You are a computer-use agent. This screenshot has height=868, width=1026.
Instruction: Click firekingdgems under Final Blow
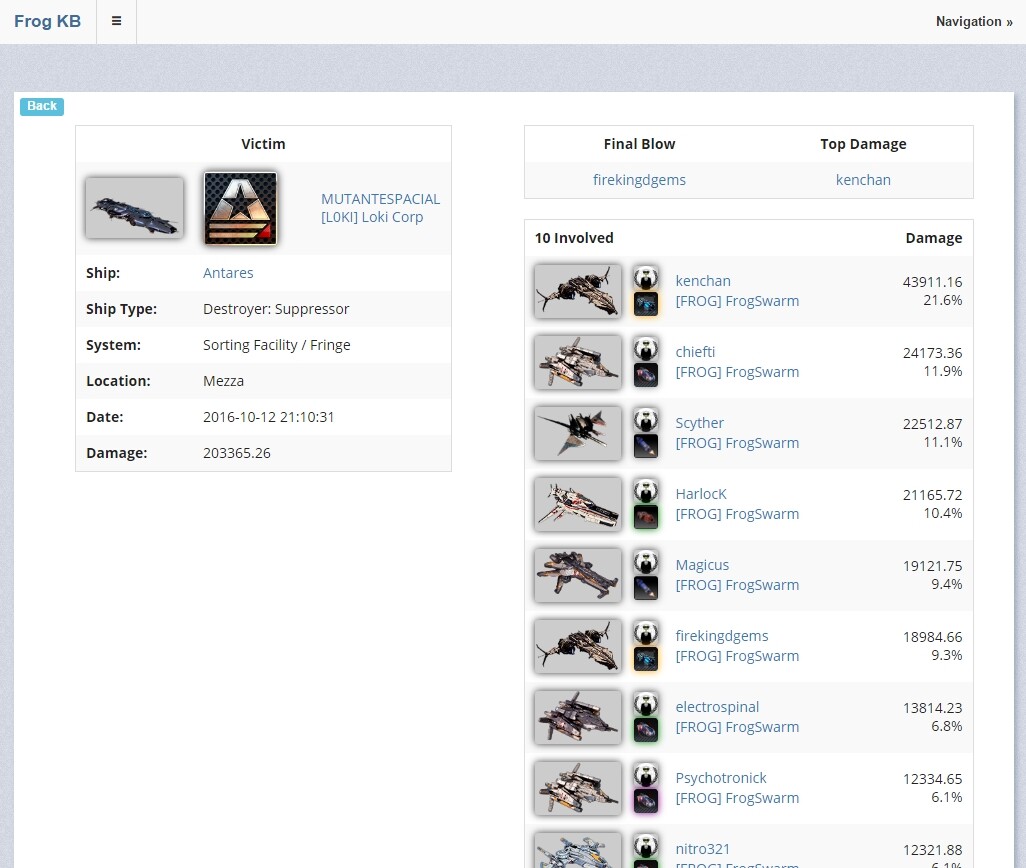639,180
